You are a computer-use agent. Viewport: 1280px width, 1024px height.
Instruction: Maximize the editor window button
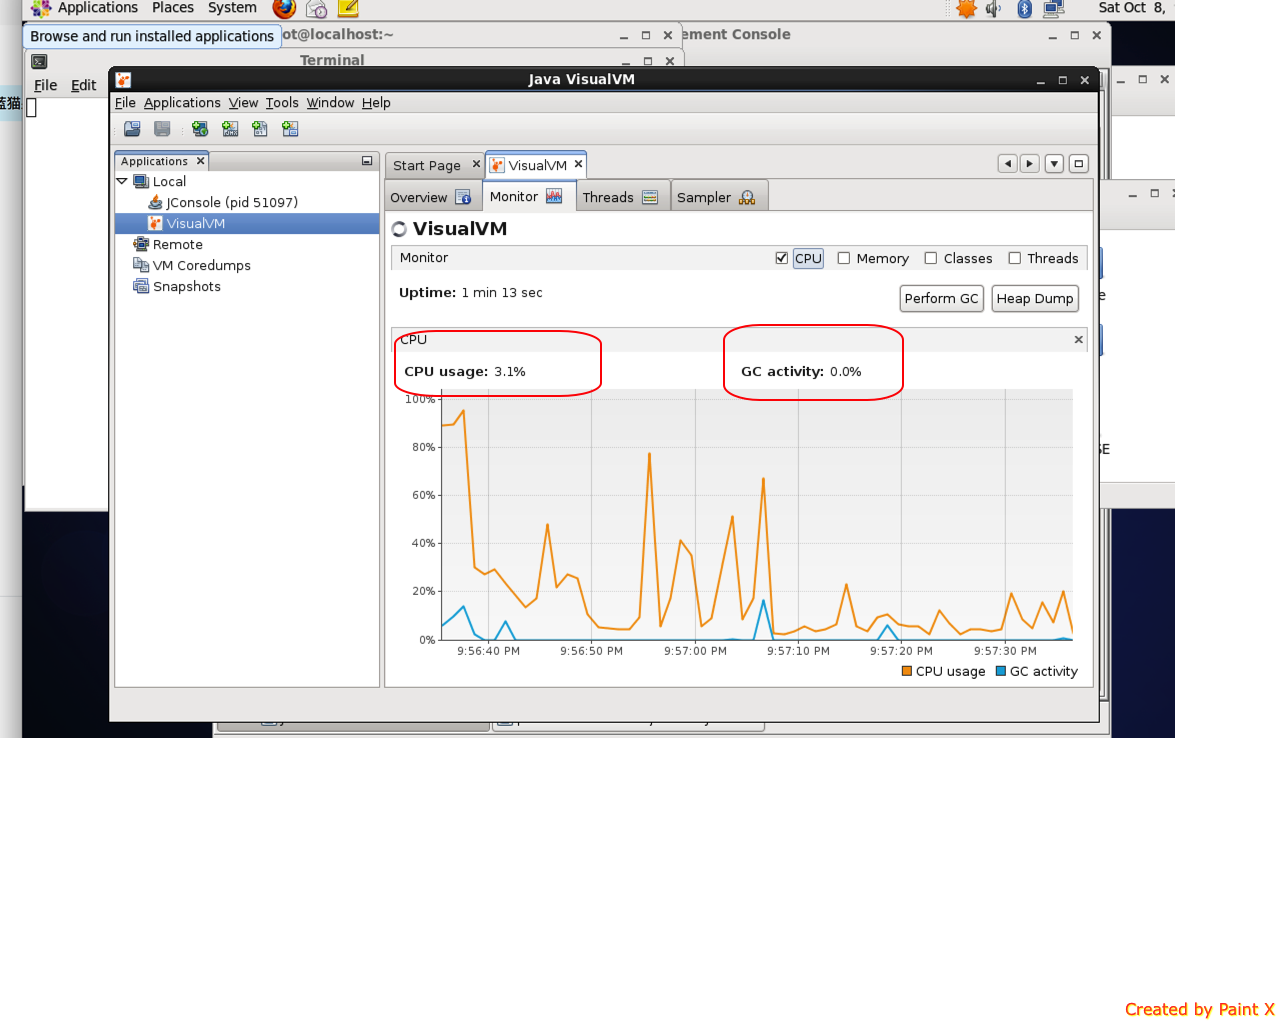(x=1078, y=164)
